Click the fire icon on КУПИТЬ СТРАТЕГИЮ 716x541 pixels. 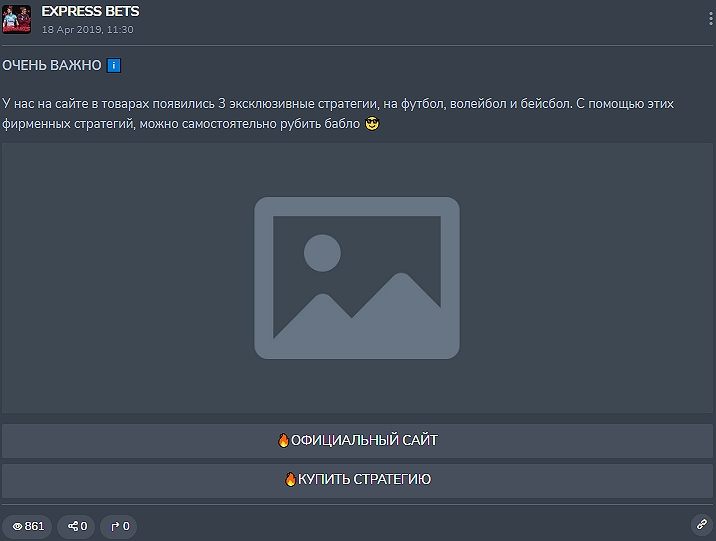pyautogui.click(x=290, y=479)
